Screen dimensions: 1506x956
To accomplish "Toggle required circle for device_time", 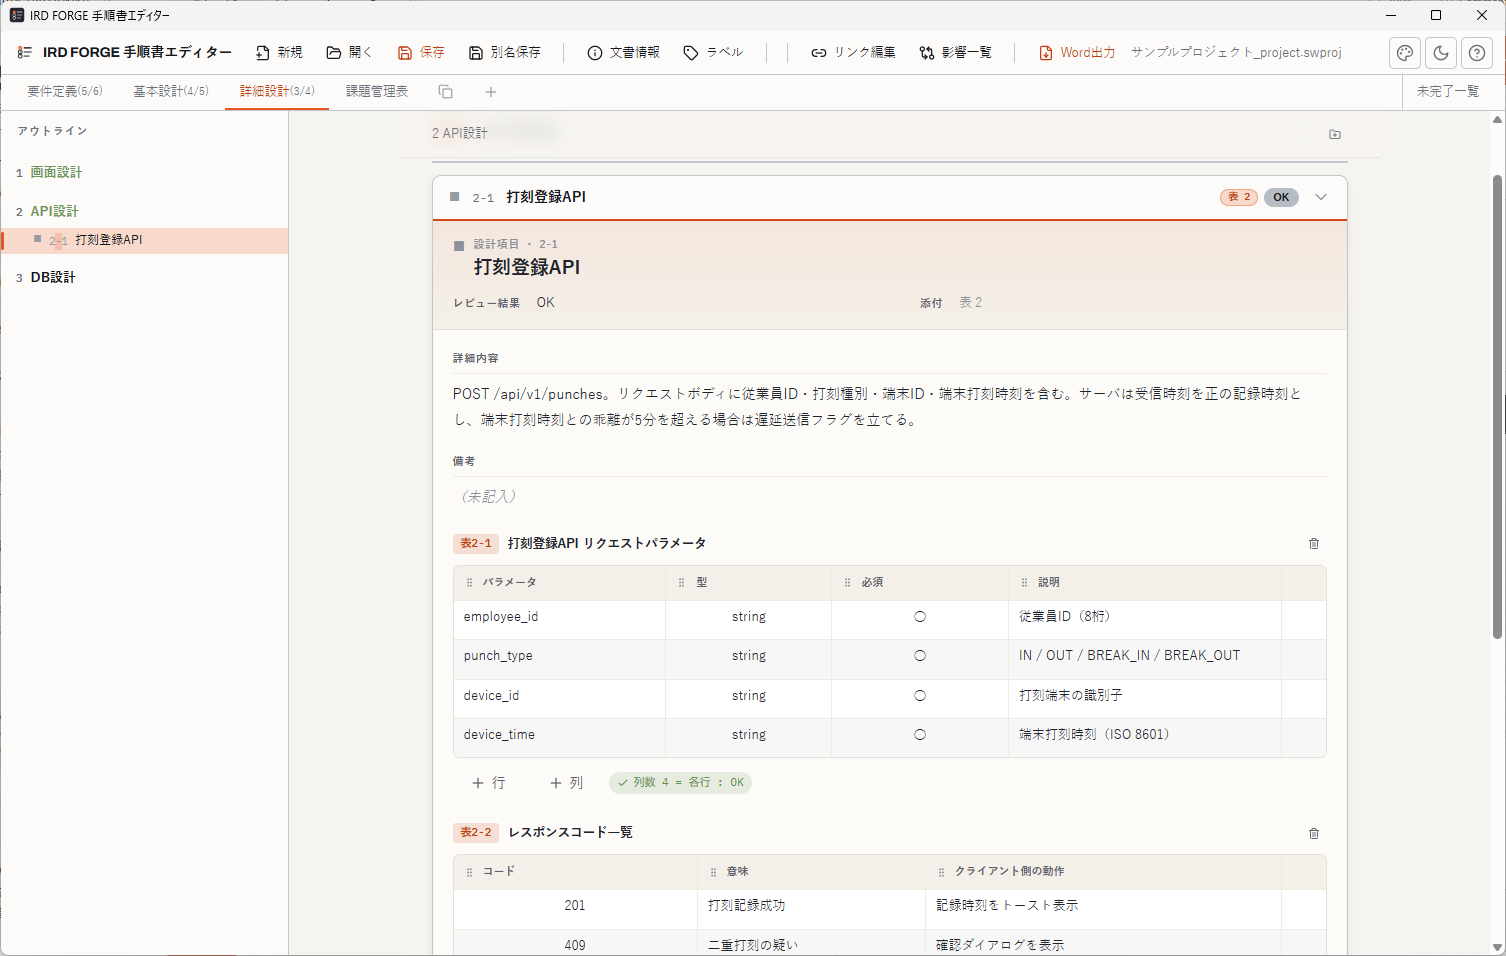I will coord(920,734).
